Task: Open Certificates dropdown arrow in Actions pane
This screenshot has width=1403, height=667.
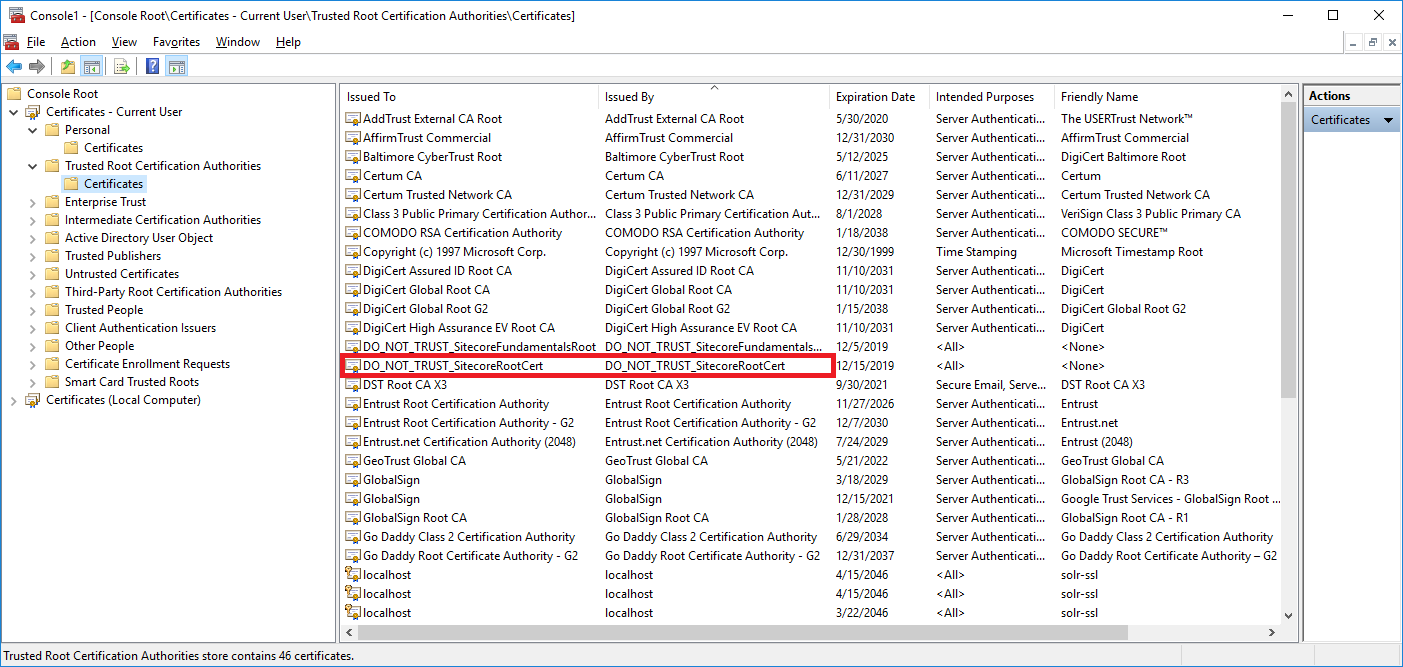Action: pos(1388,120)
